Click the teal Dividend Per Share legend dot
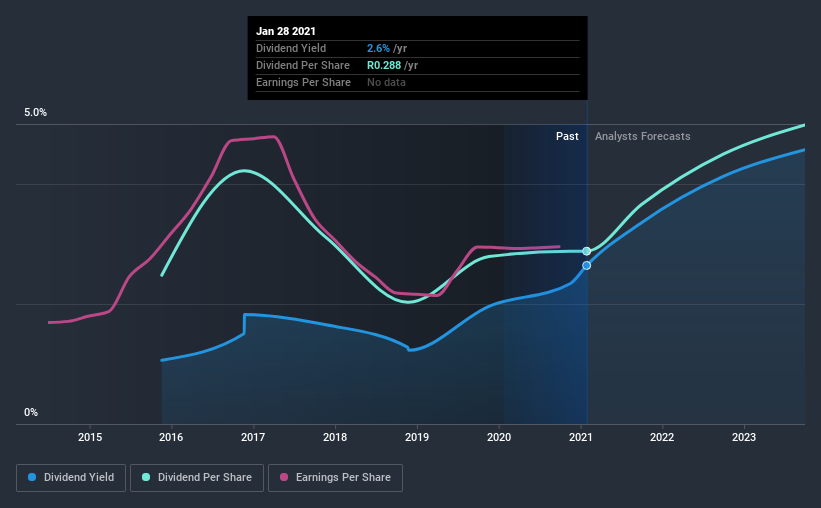Screen dimensions: 821x508 click(x=146, y=477)
